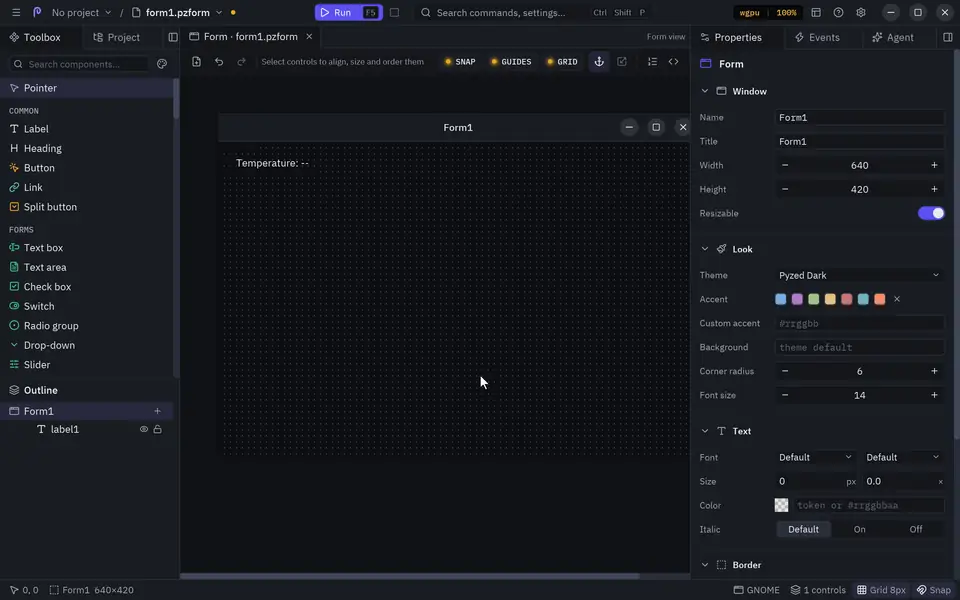Image resolution: width=960 pixels, height=600 pixels.
Task: Toggle SNAP in the designer toolbar
Action: [460, 62]
